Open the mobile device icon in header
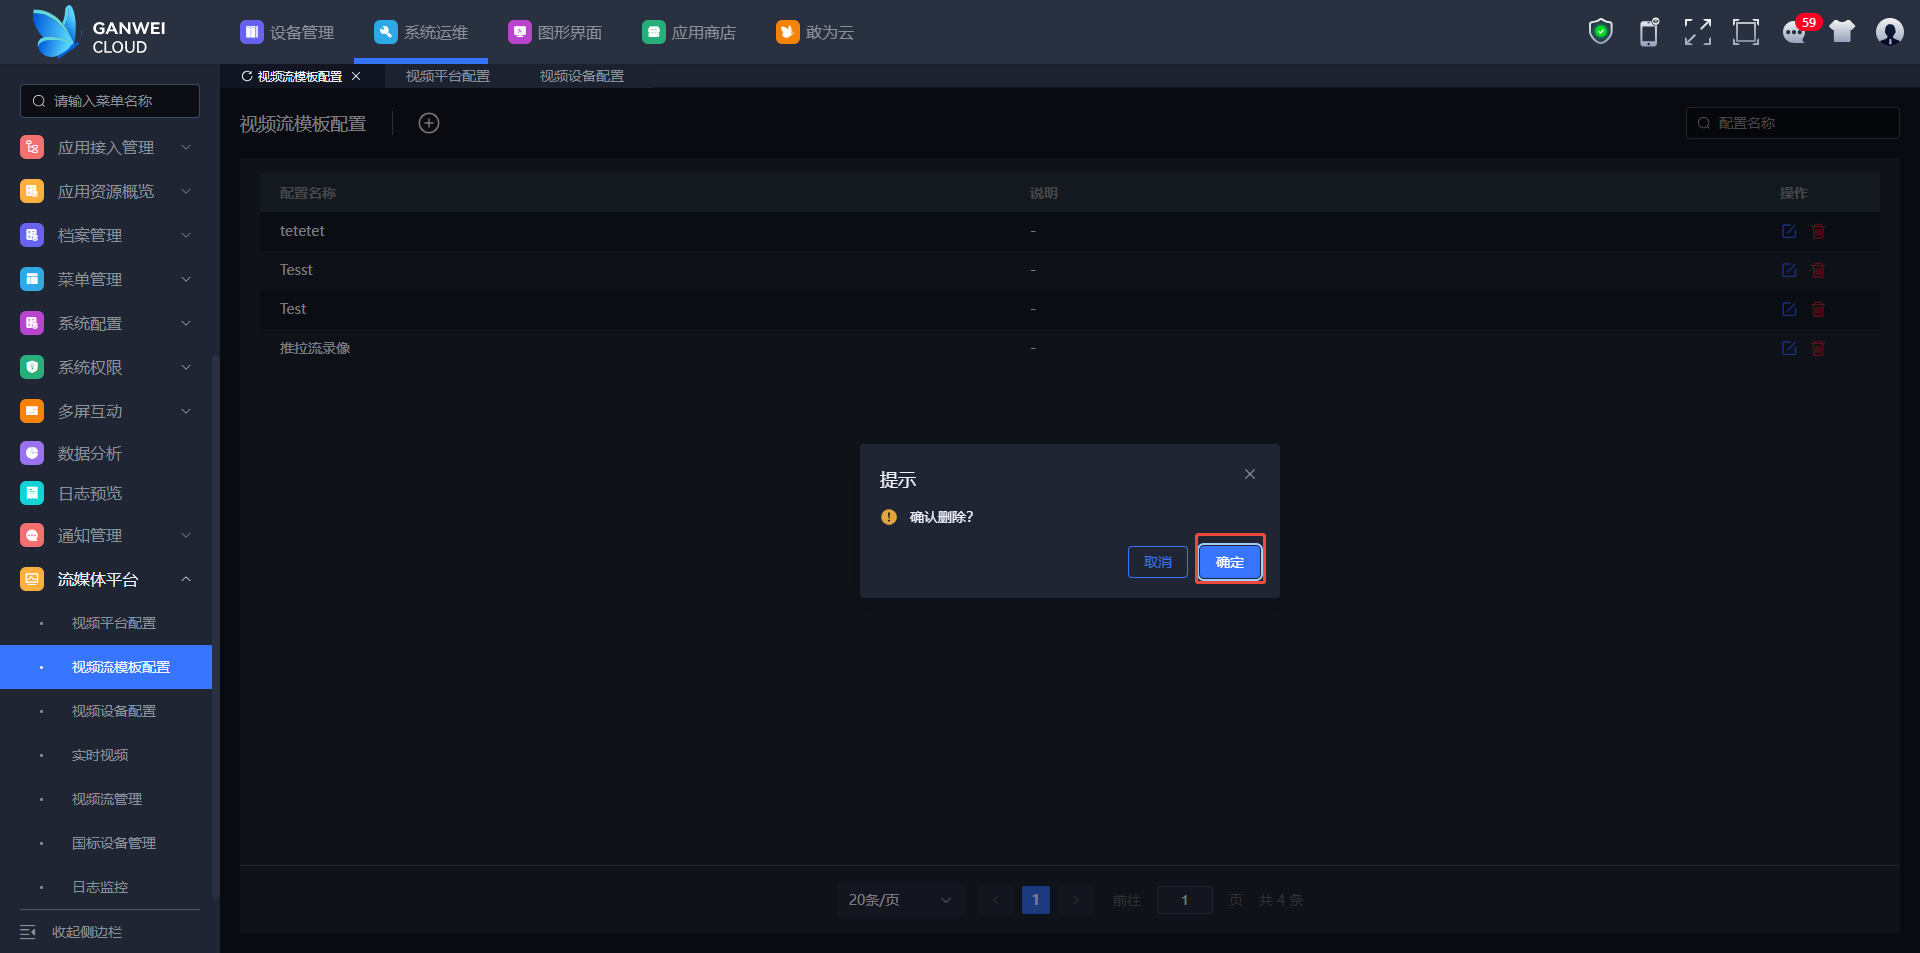The width and height of the screenshot is (1920, 953). click(x=1649, y=32)
